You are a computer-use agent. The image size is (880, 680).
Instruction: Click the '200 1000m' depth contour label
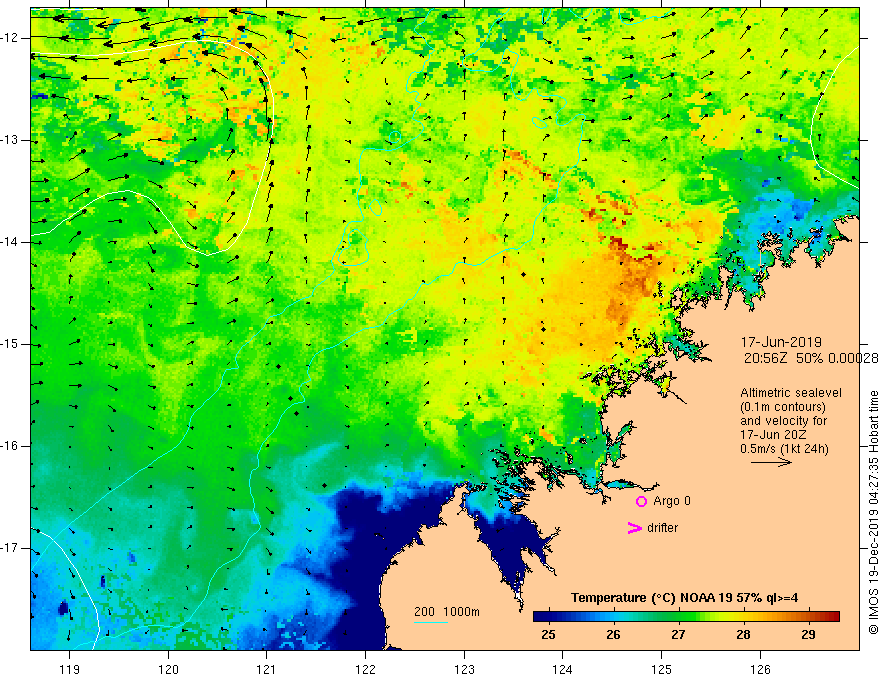(447, 612)
